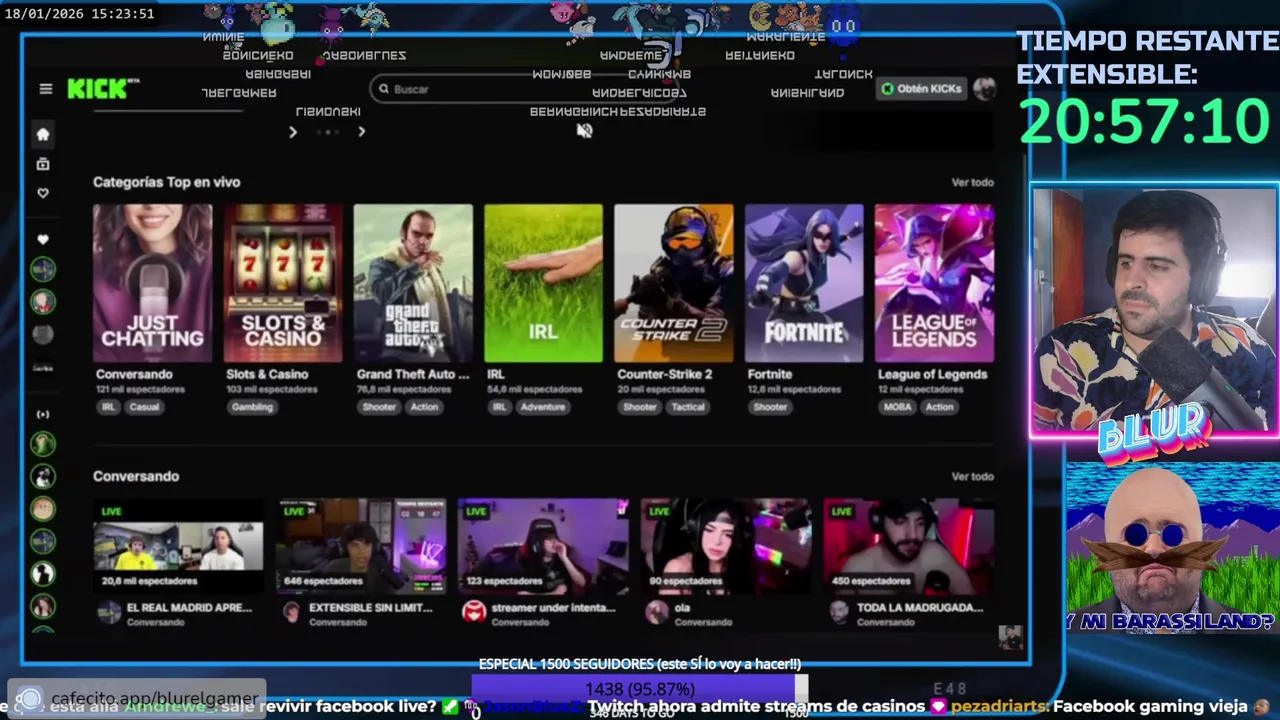Screen dimensions: 1280x720
Task: Open the Slots & Casino category cover
Action: [283, 283]
